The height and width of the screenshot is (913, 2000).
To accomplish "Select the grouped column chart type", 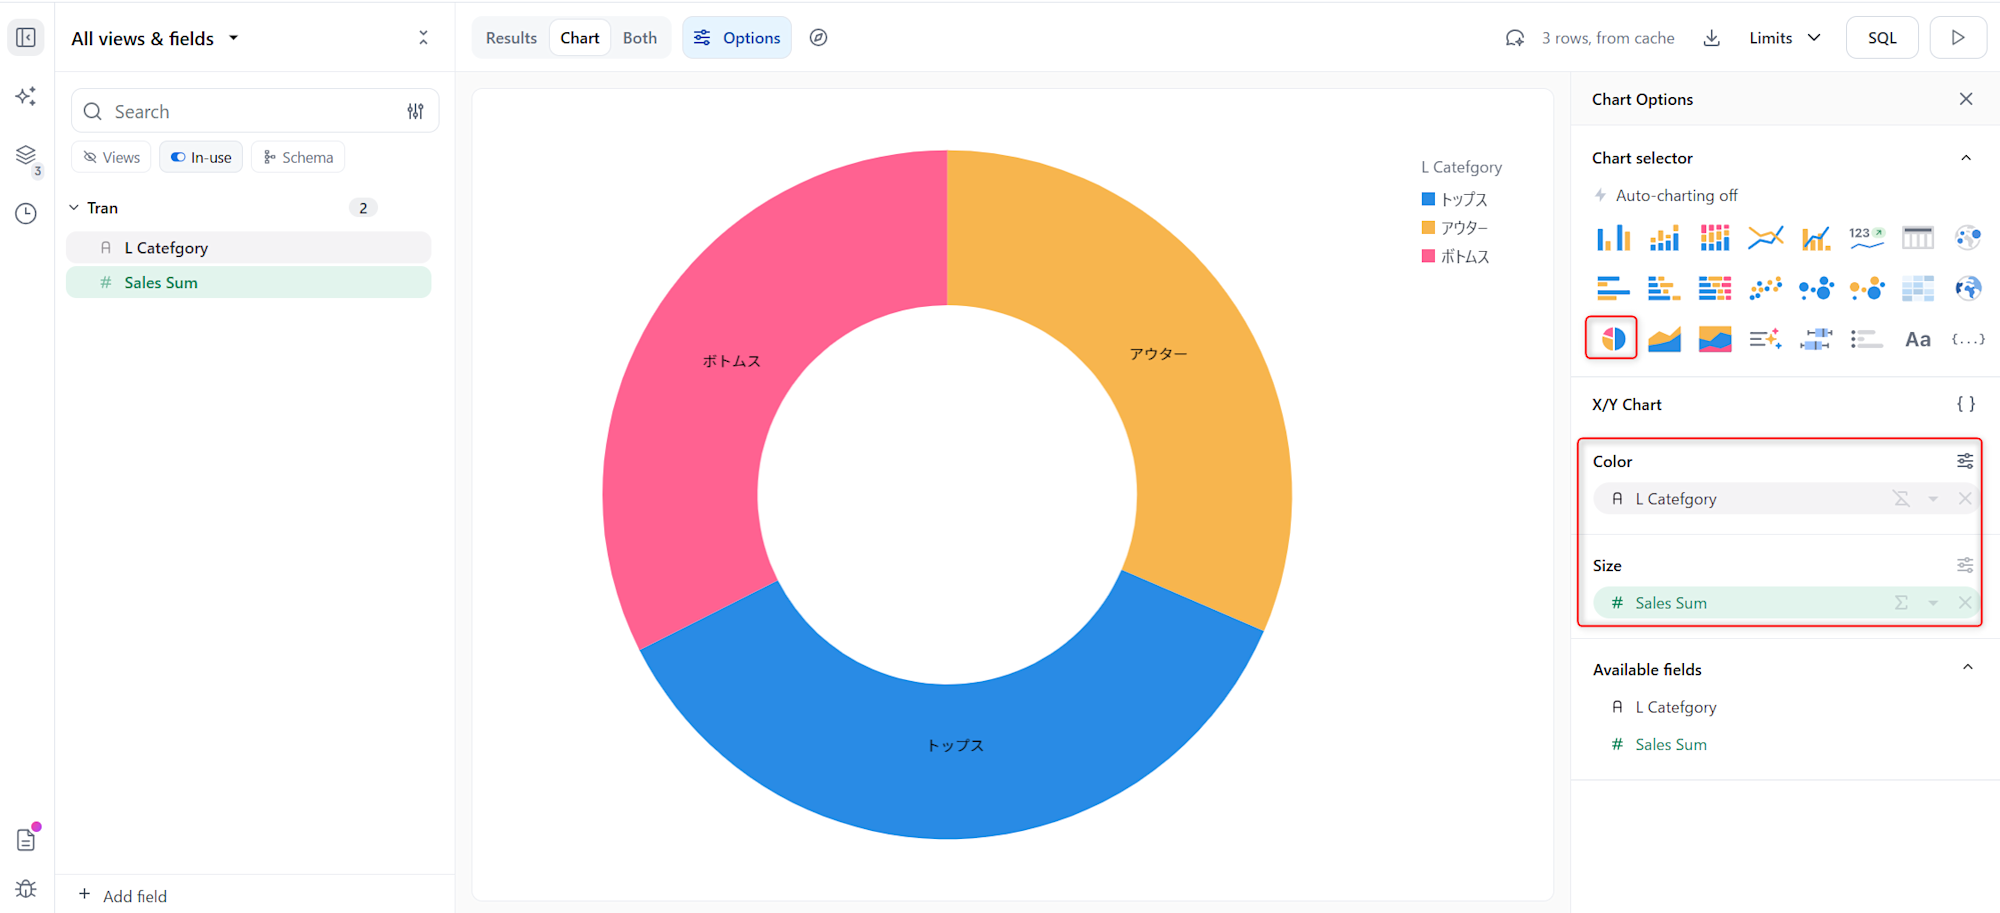I will click(x=1613, y=238).
